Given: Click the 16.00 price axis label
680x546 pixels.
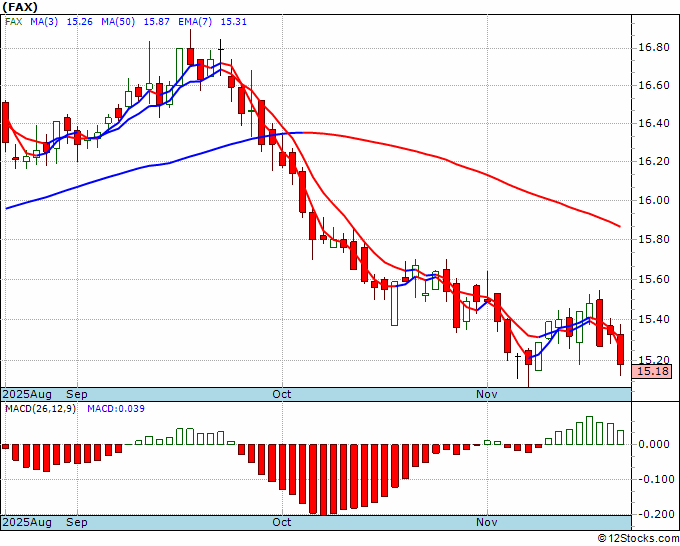Looking at the screenshot, I should tap(654, 200).
